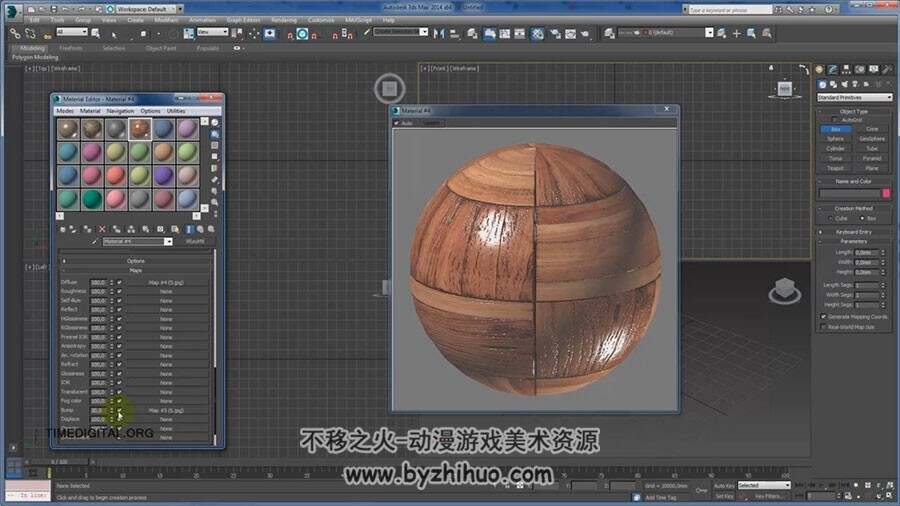Image resolution: width=900 pixels, height=506 pixels.
Task: Toggle Show End Result icon in Material Editor
Action: coord(189,229)
